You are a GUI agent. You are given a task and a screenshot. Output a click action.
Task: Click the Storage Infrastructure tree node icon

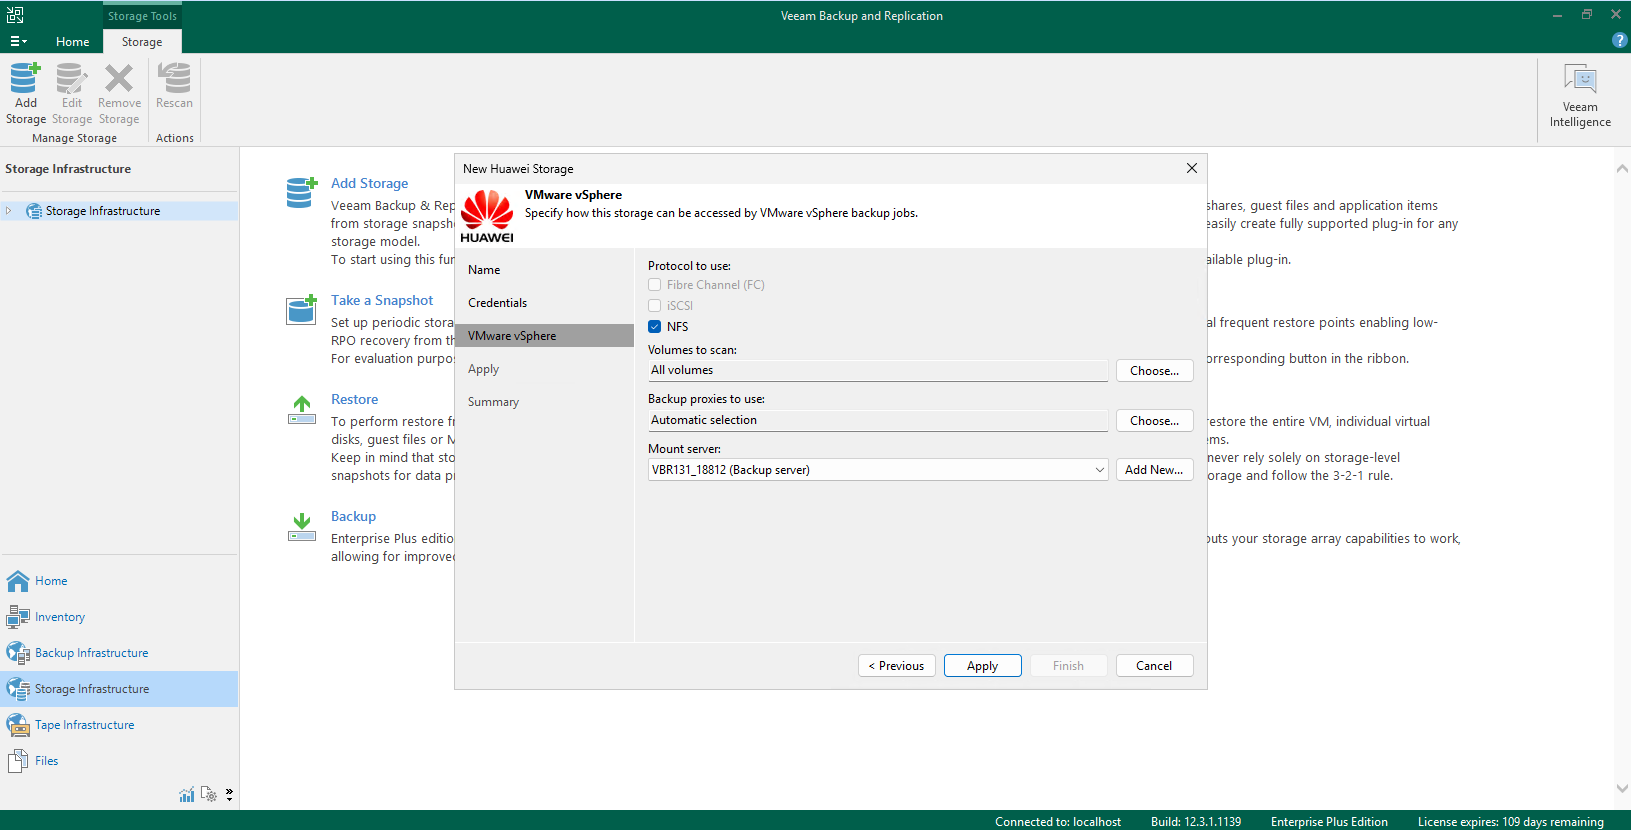(34, 211)
